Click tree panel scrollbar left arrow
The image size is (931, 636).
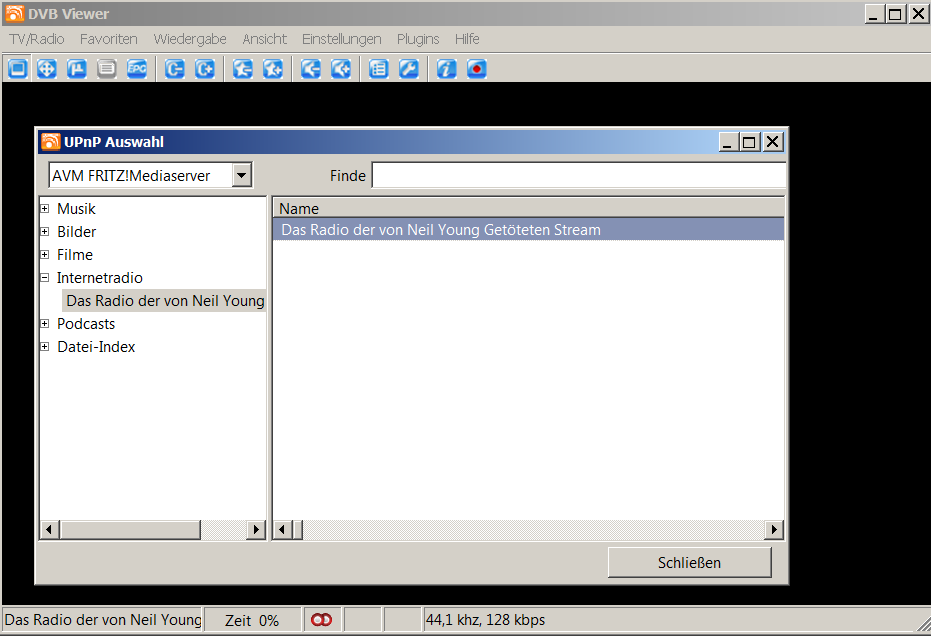point(49,529)
